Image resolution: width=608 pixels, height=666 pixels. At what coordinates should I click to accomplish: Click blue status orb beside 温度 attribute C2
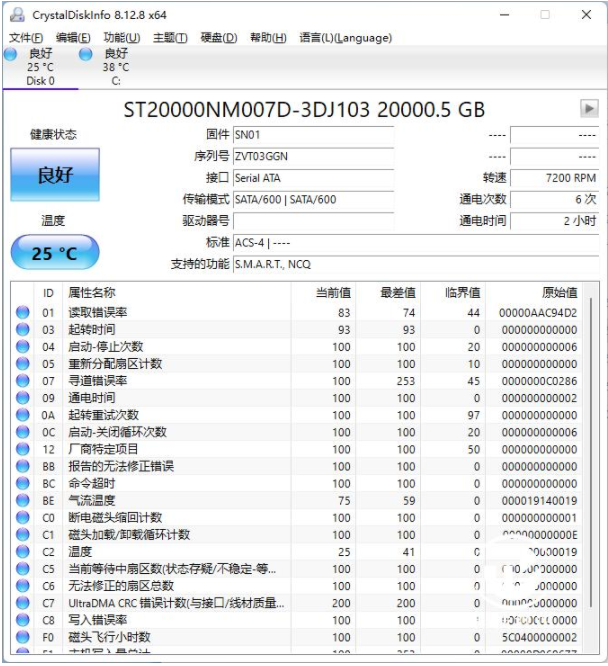pyautogui.click(x=22, y=552)
